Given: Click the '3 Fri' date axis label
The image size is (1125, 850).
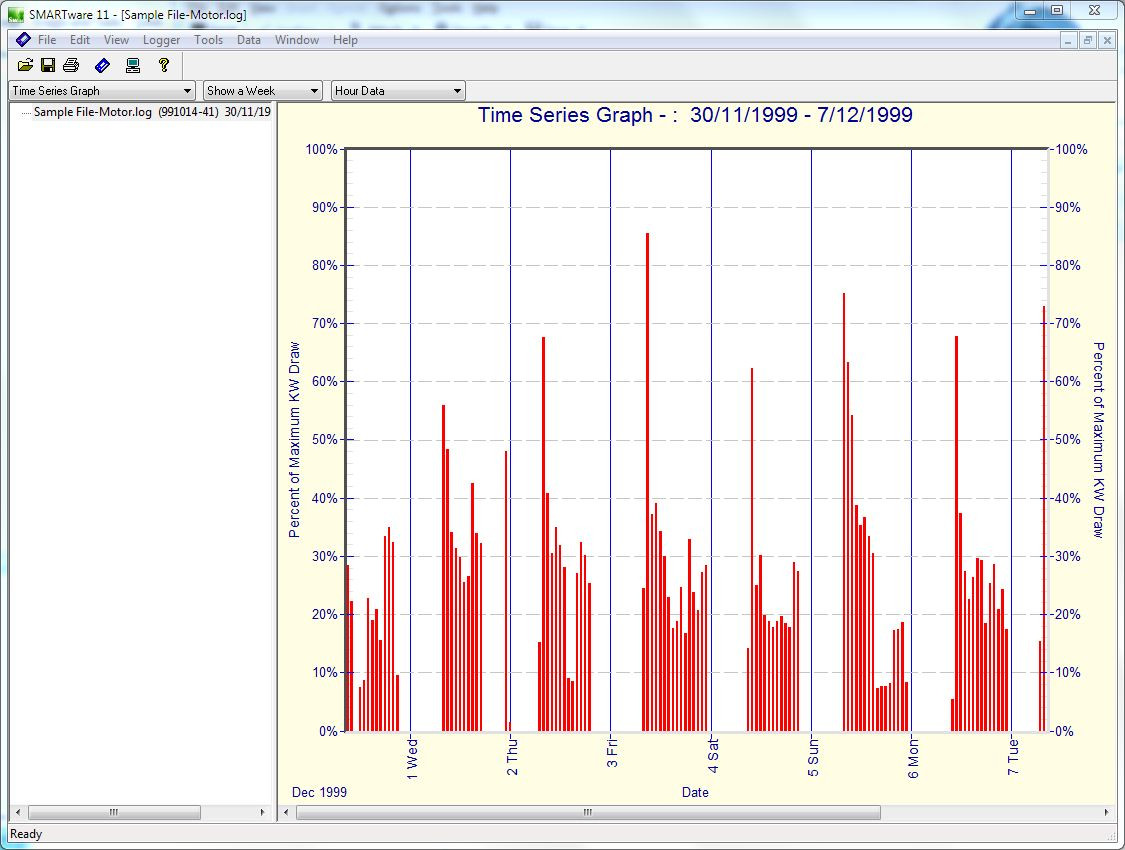Looking at the screenshot, I should click(612, 751).
